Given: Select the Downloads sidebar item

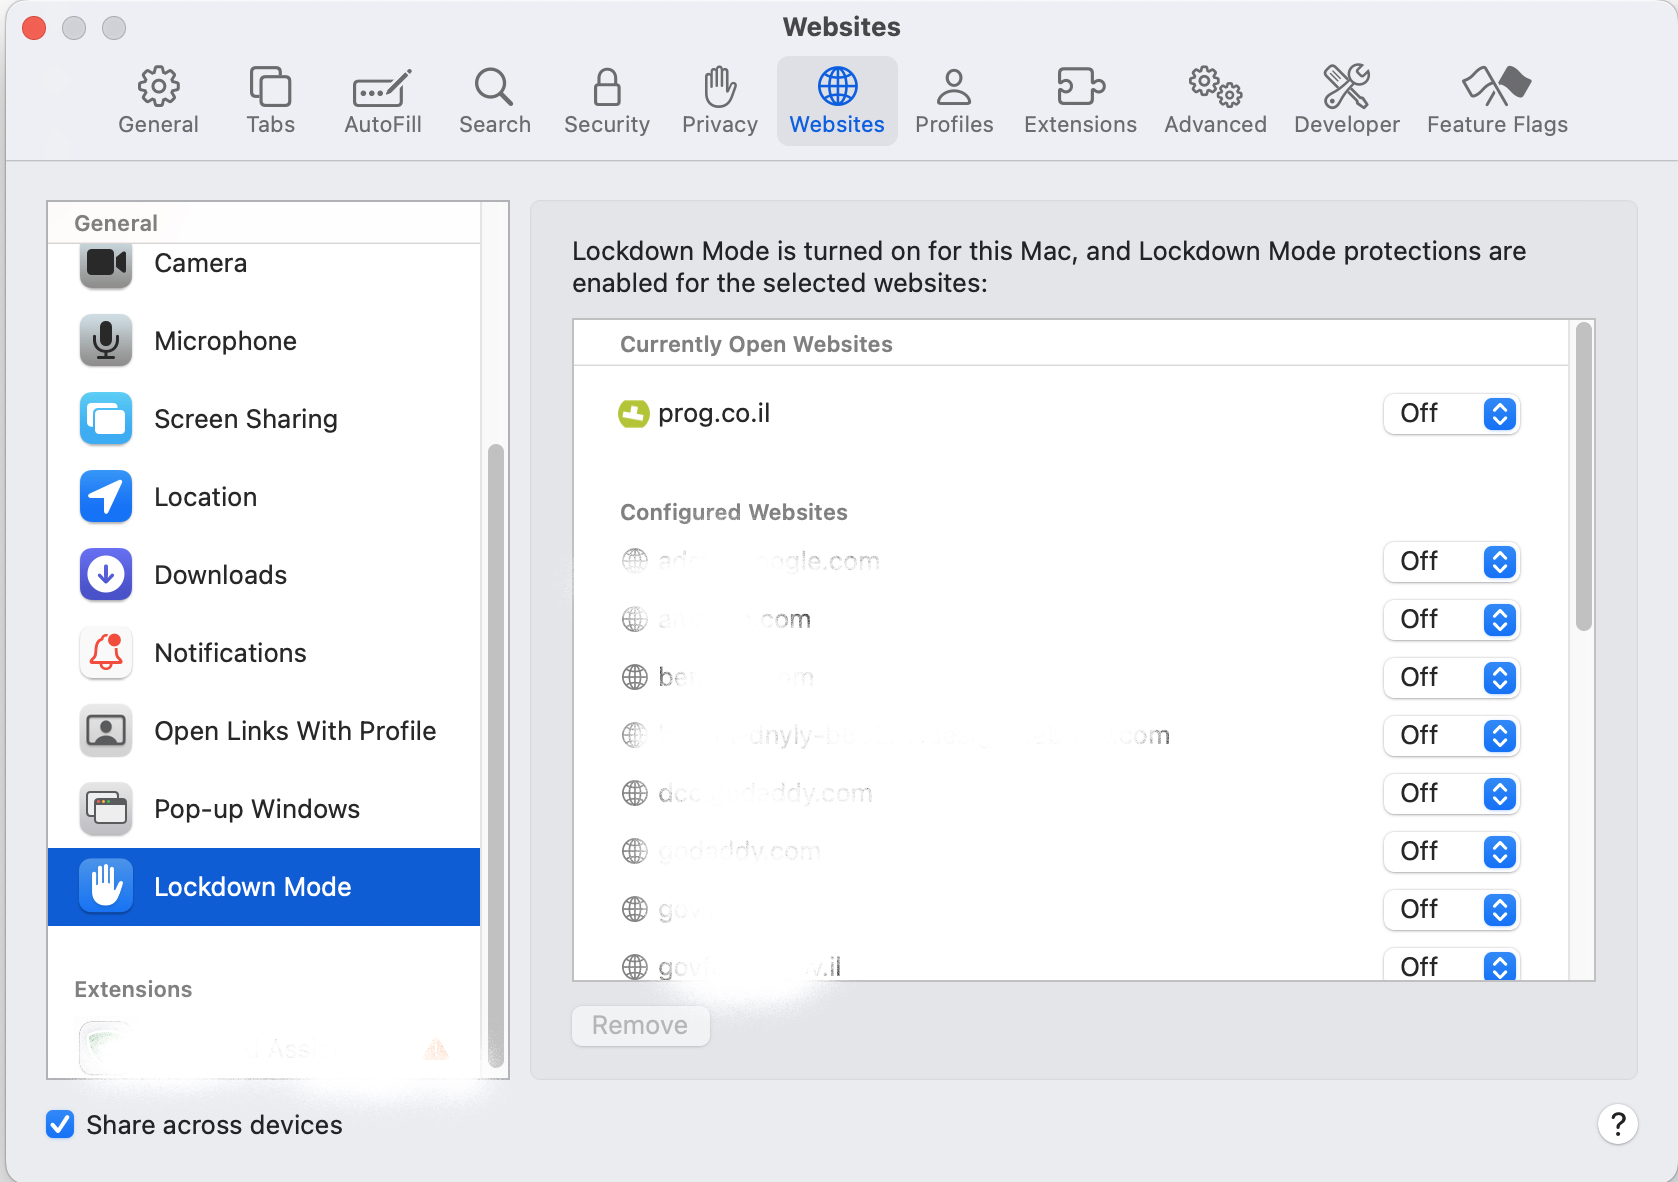Looking at the screenshot, I should (x=220, y=575).
